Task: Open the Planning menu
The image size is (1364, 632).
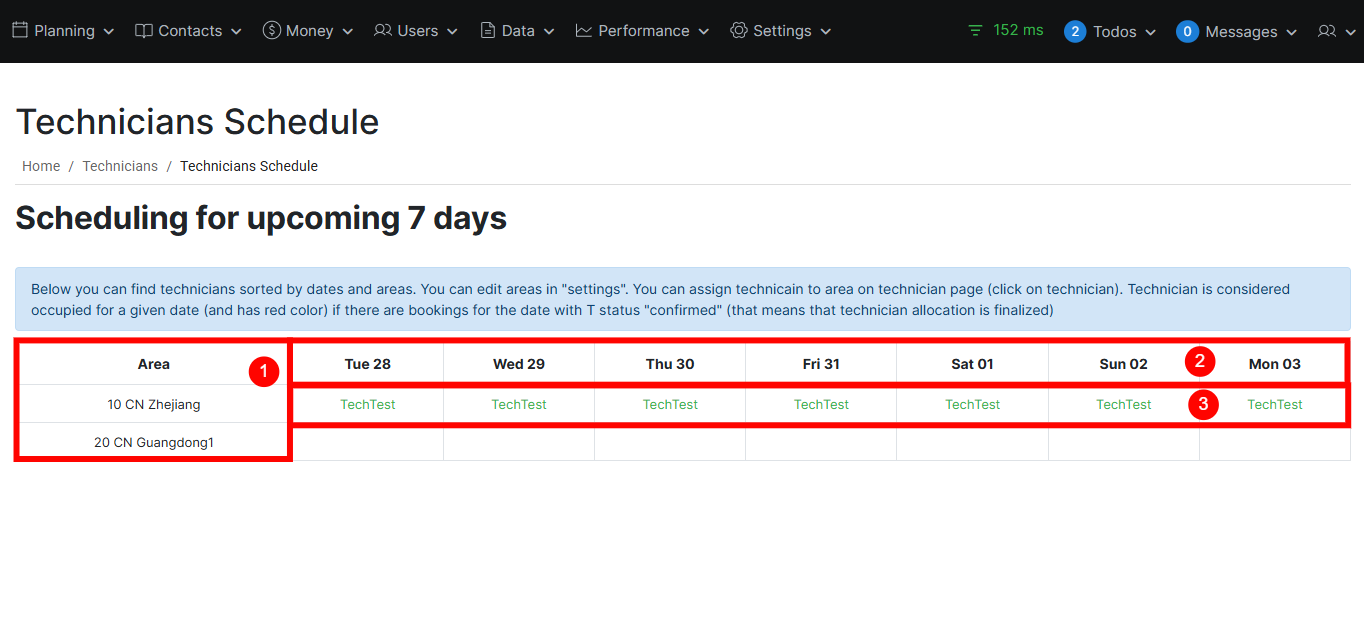Action: pos(64,31)
